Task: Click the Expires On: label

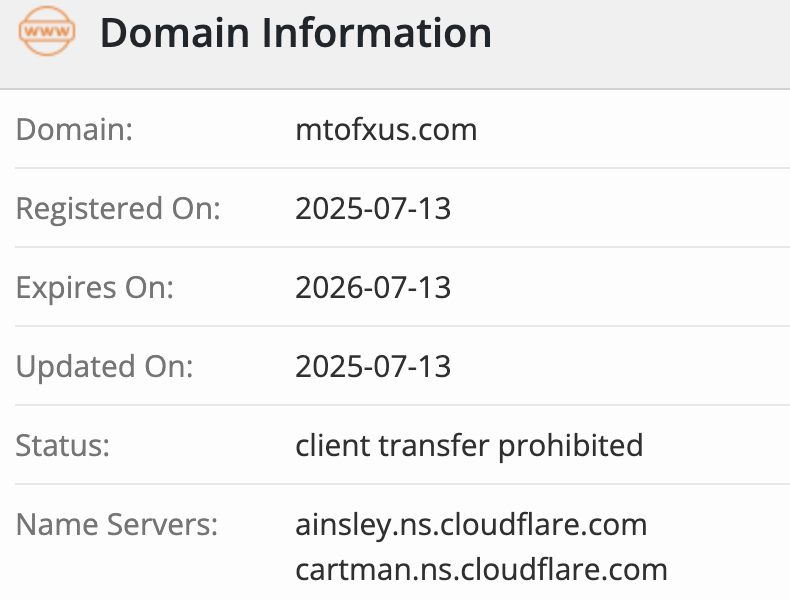Action: [x=95, y=288]
